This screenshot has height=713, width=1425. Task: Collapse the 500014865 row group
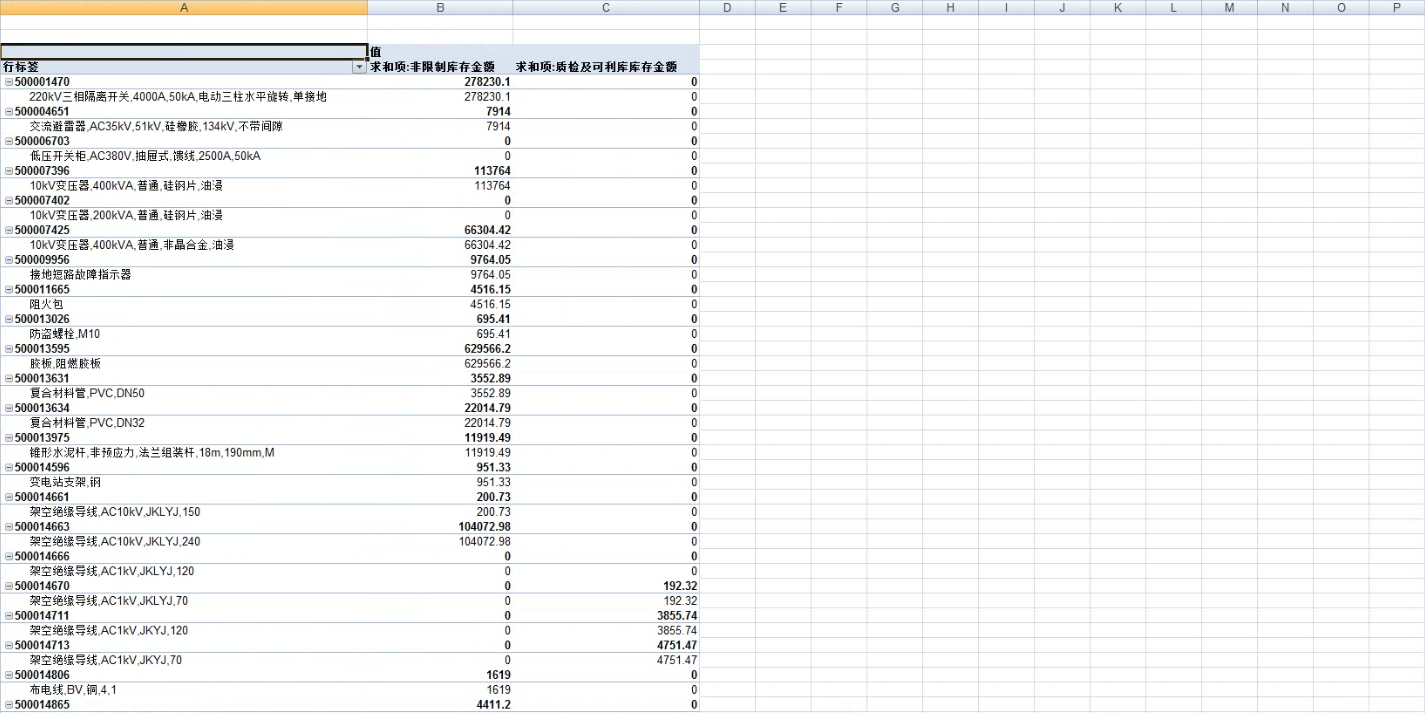pos(9,705)
